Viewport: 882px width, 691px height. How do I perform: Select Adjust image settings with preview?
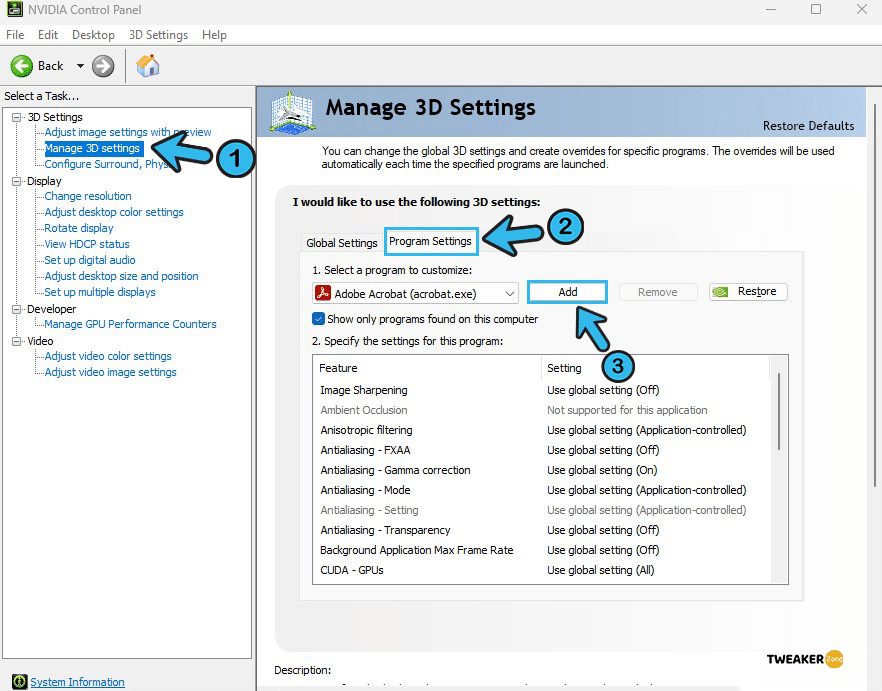coord(128,132)
